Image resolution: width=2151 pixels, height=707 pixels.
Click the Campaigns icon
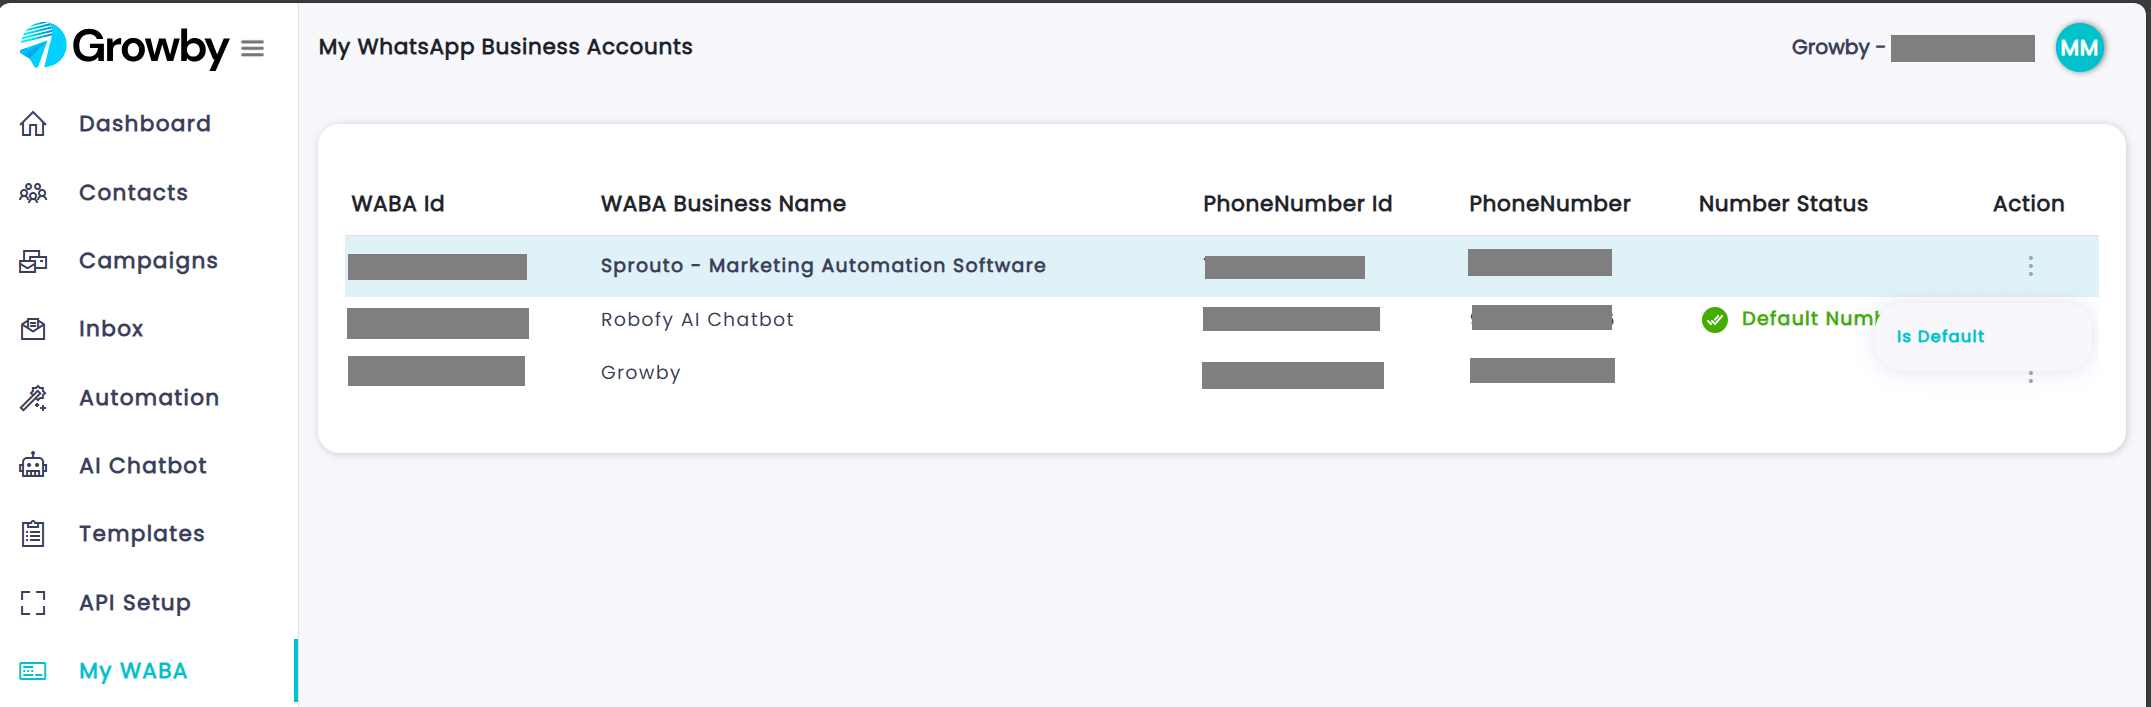(33, 261)
